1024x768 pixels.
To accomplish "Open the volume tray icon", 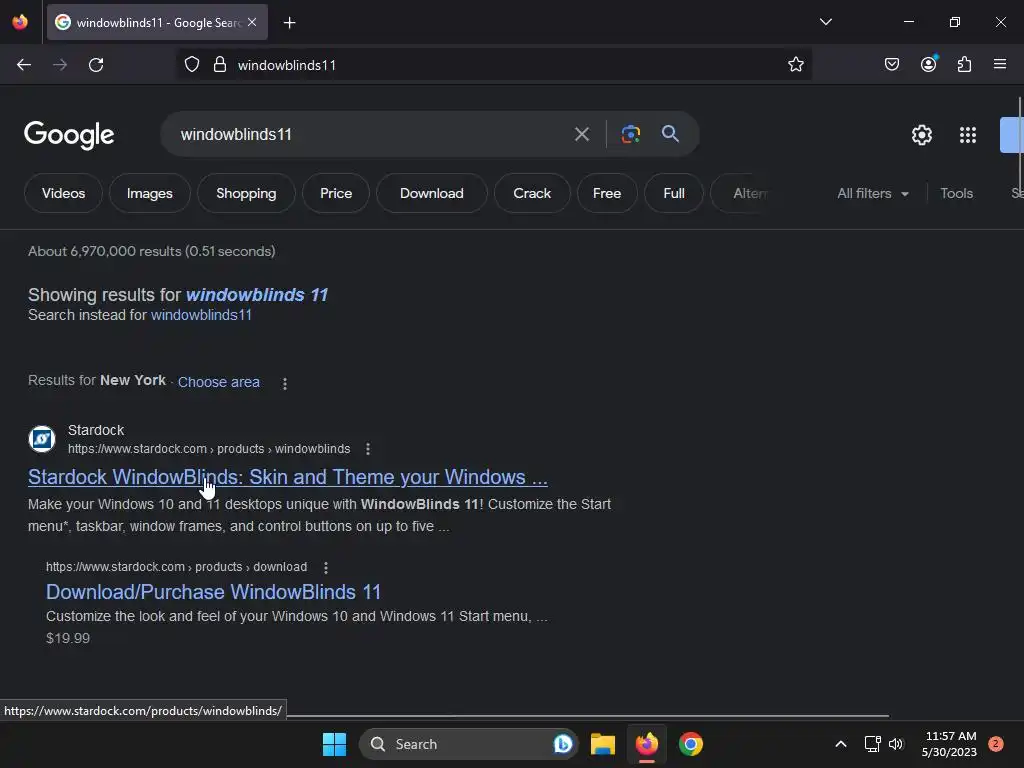I will point(896,744).
